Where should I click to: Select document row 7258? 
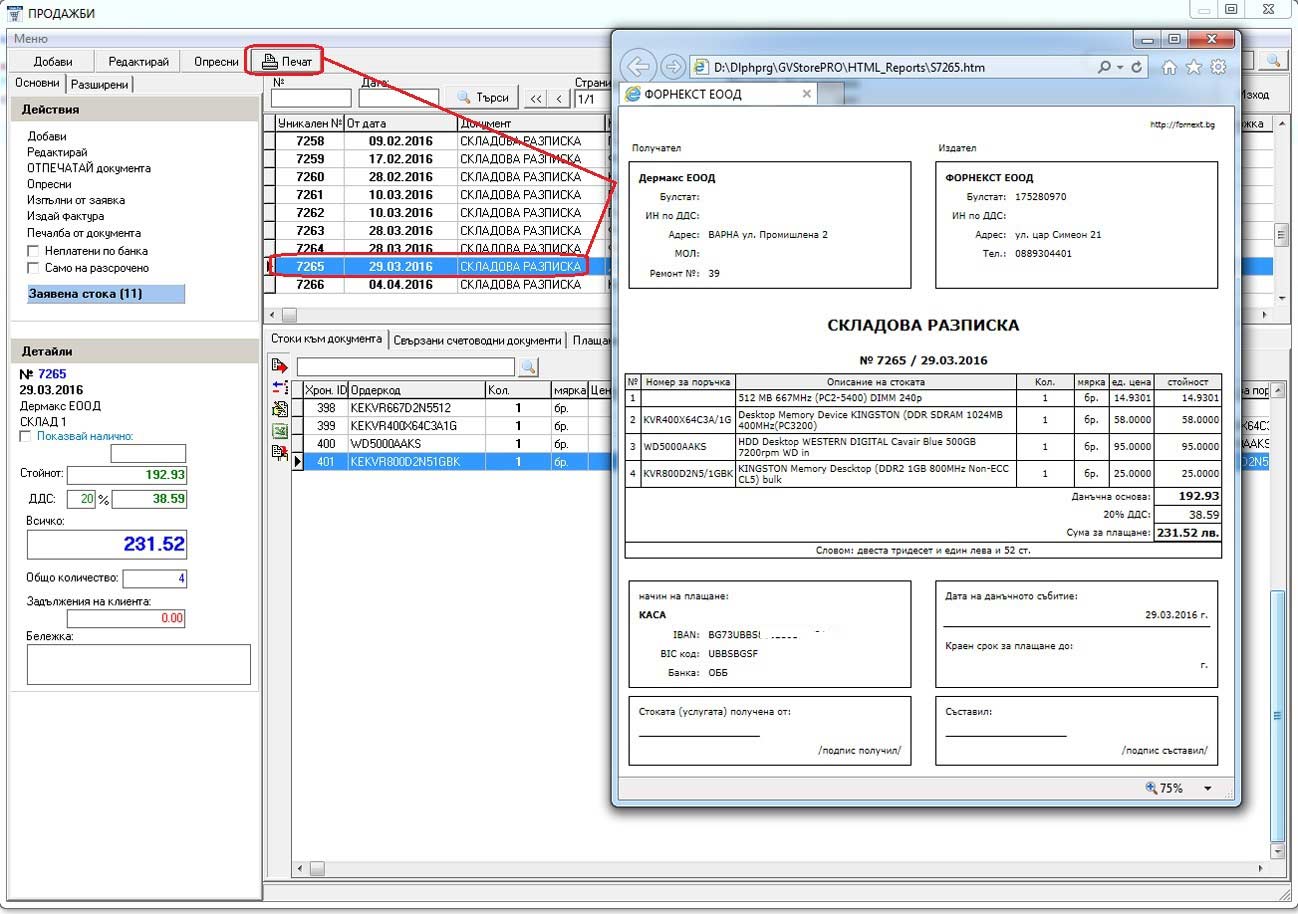pos(437,141)
